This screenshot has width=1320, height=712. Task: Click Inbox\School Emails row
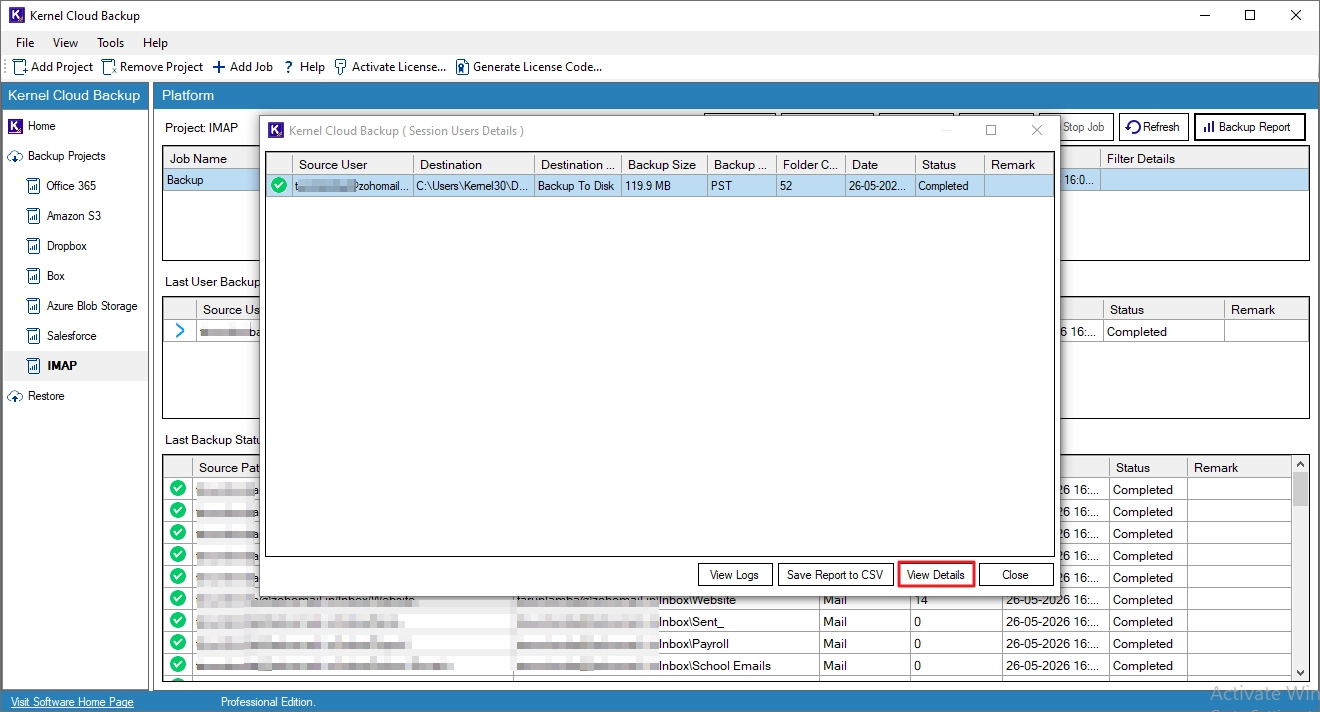[727, 666]
